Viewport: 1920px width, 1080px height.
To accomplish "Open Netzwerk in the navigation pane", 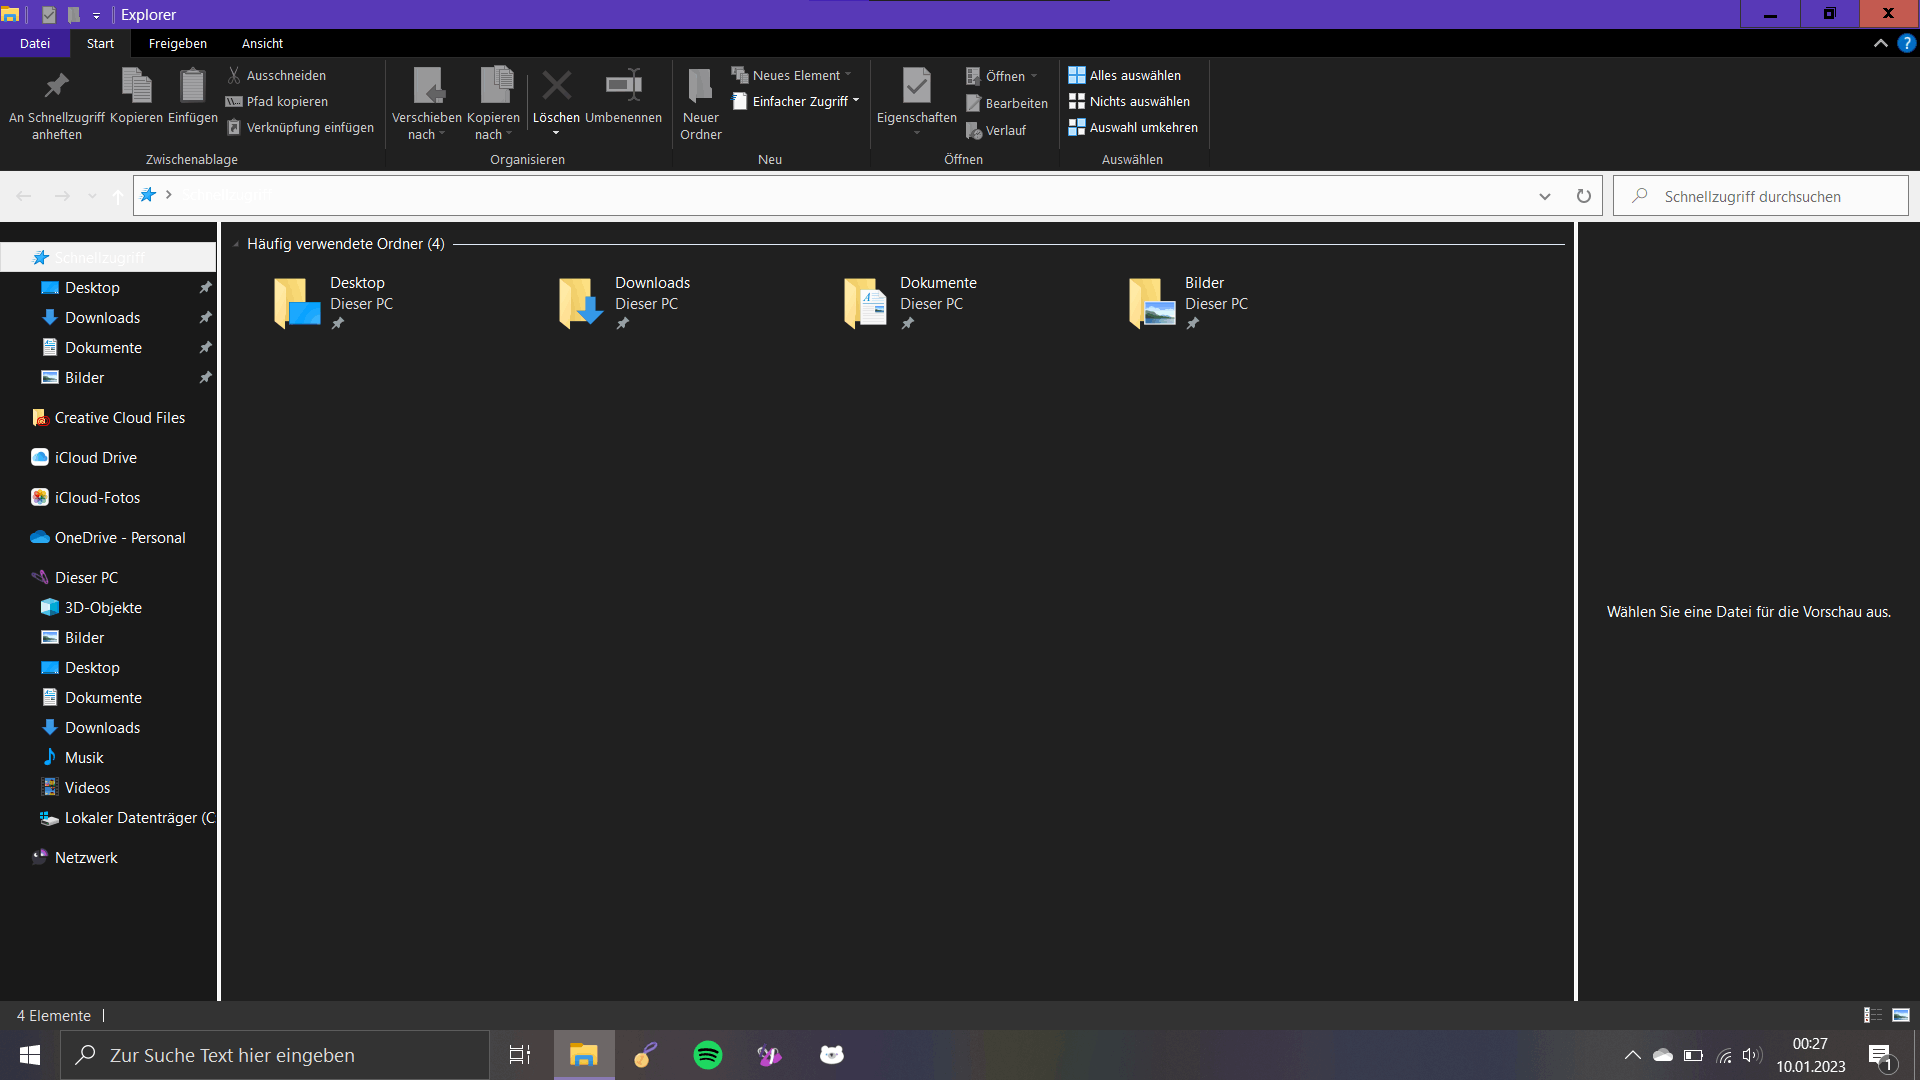I will click(75, 857).
